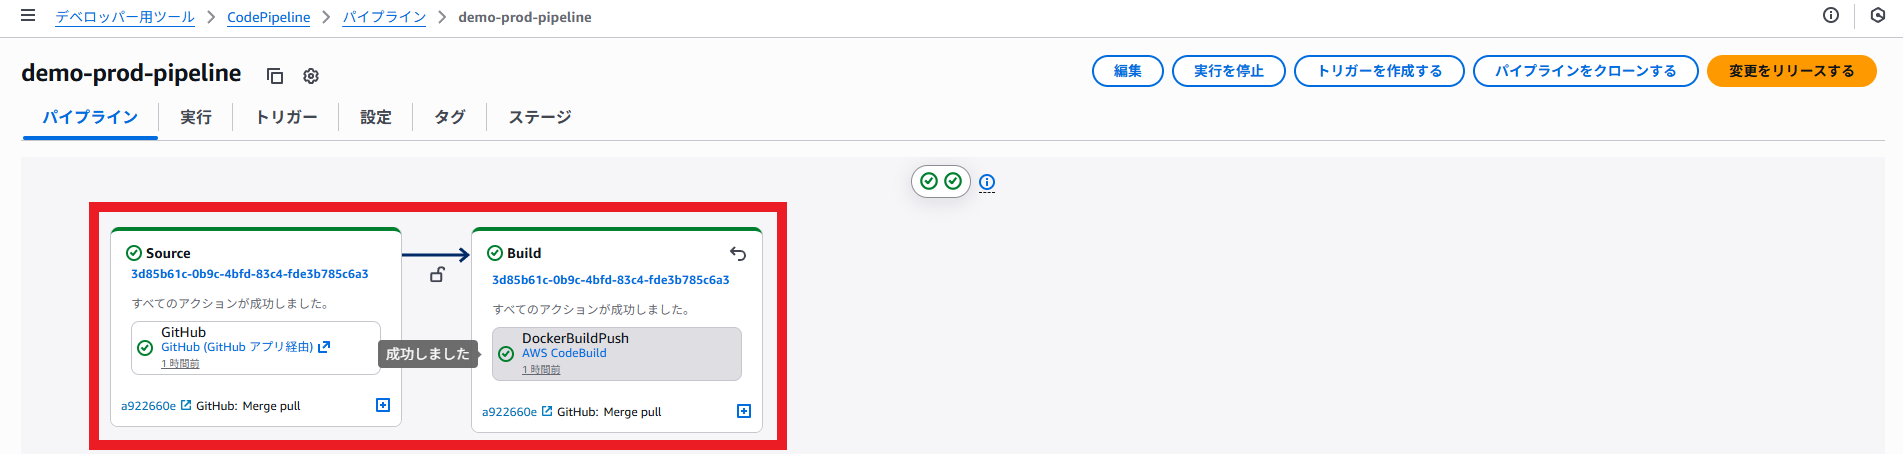Open the ステージ tab
The image size is (1903, 454).
point(540,117)
